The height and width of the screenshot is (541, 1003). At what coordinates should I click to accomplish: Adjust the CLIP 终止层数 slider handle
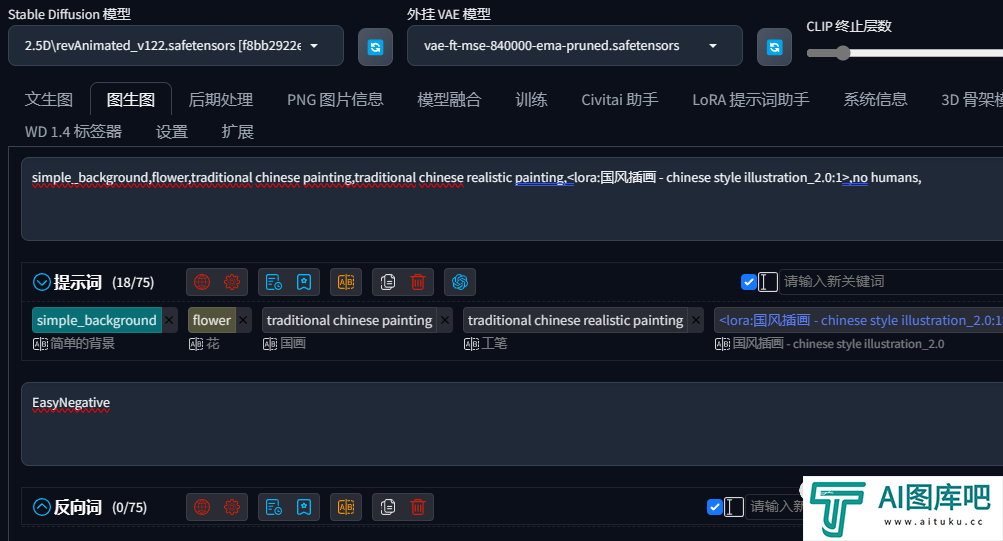point(843,53)
